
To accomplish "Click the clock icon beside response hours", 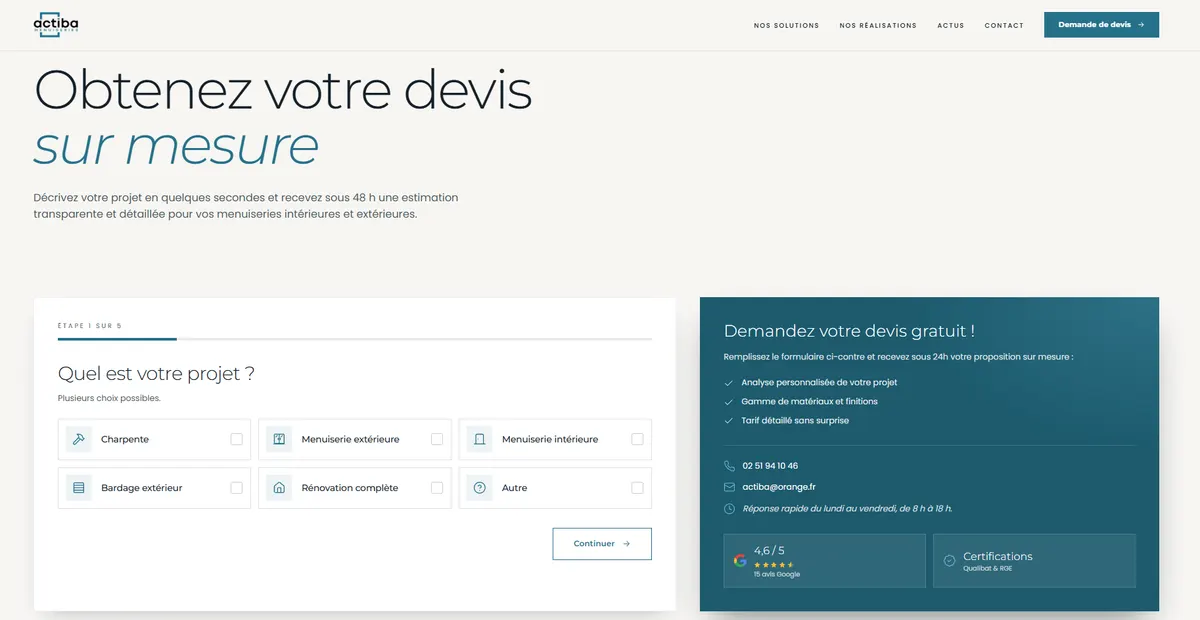I will tap(729, 509).
